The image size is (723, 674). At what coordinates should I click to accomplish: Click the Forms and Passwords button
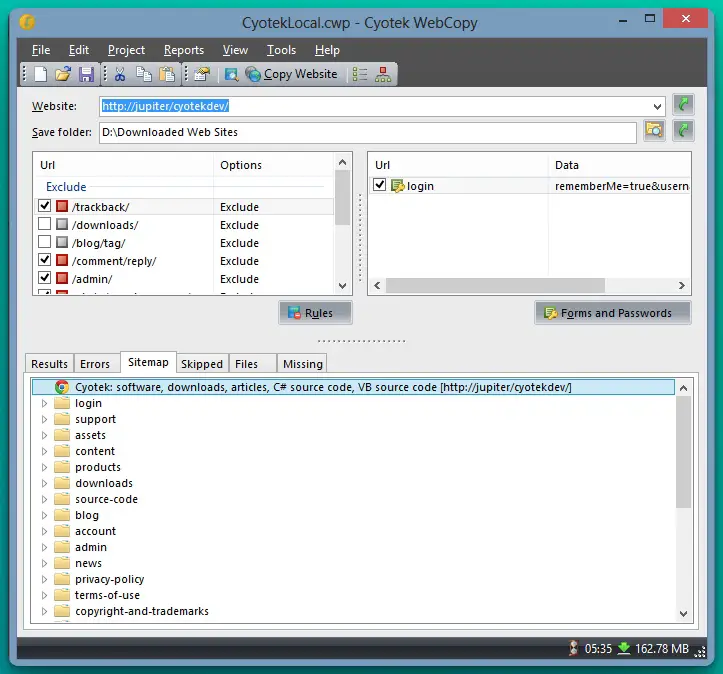[612, 313]
